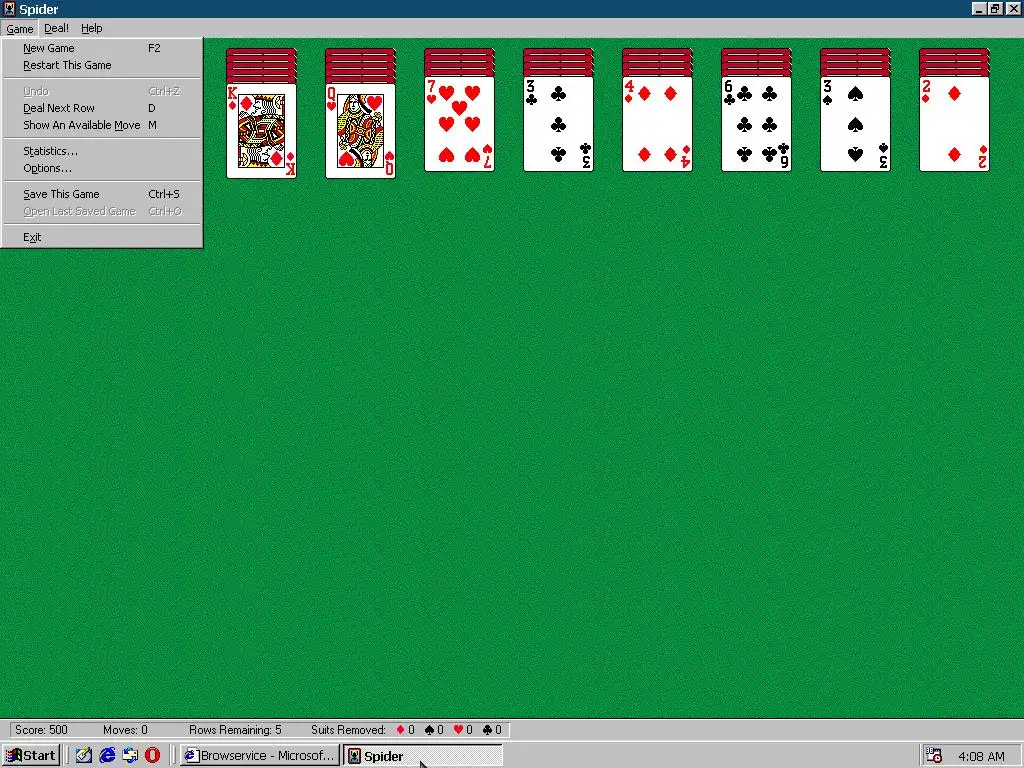Select the Queen of Hearts card
The image size is (1024, 768).
360,131
